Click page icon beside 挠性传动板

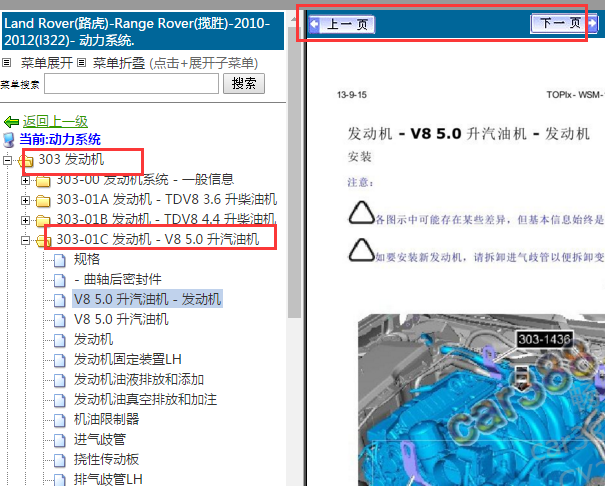(x=59, y=461)
